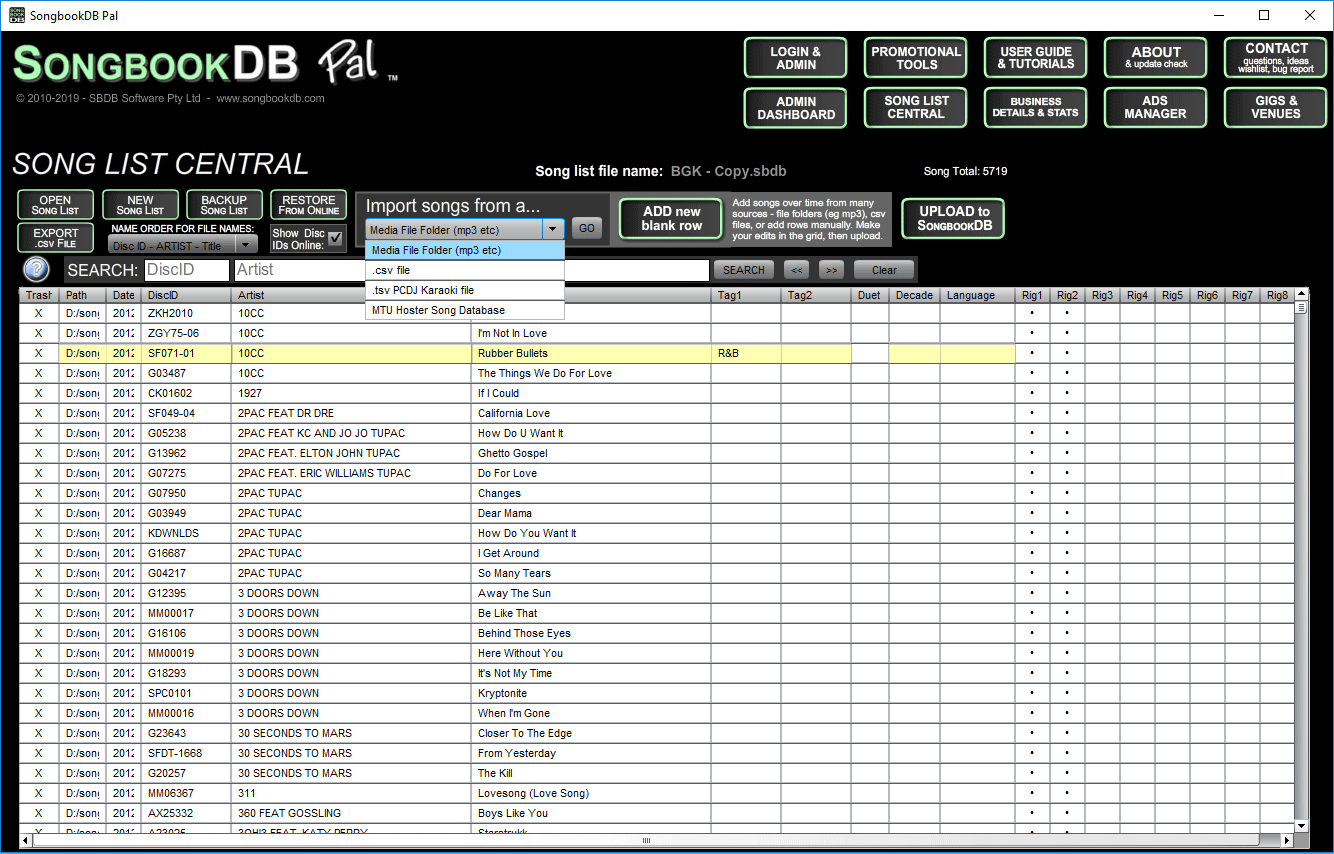Click the Rig1 dot for Ghetto Gospel
This screenshot has width=1334, height=854.
click(x=1032, y=453)
